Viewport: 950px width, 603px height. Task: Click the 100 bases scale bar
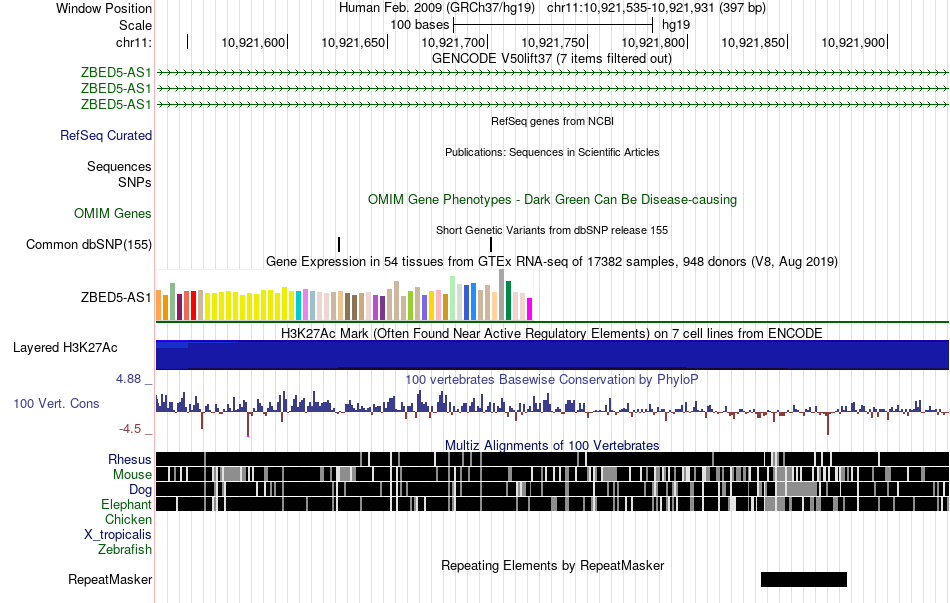[553, 25]
